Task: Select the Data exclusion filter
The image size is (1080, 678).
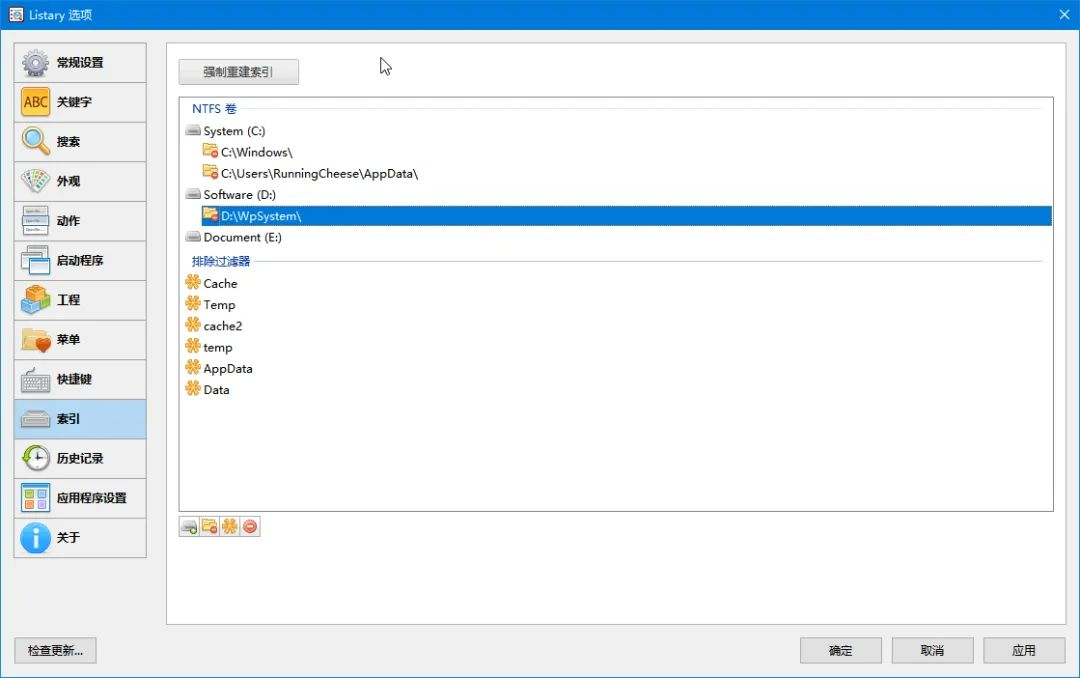Action: pyautogui.click(x=216, y=390)
